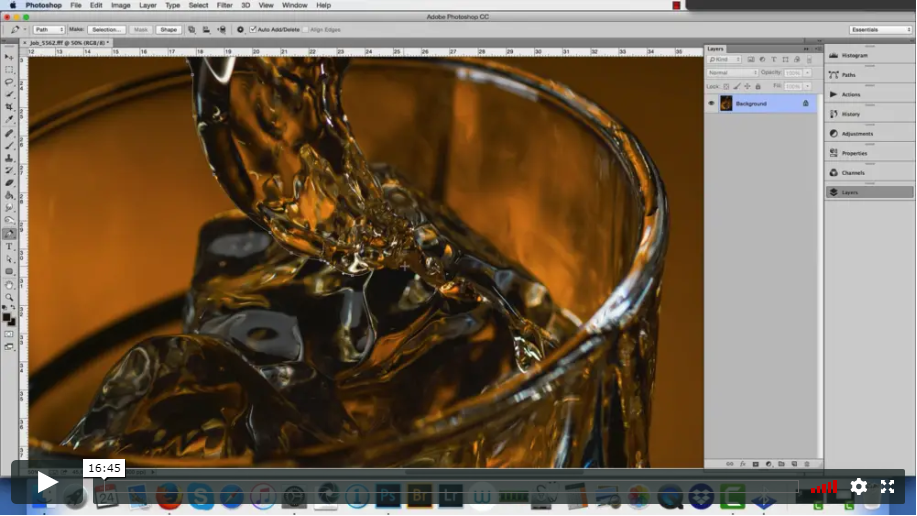Open the History panel
Viewport: 917px width, 516px height.
(x=870, y=114)
